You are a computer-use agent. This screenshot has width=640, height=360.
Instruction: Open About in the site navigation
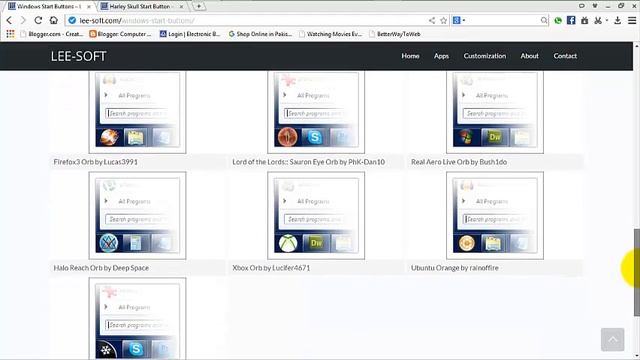point(529,56)
